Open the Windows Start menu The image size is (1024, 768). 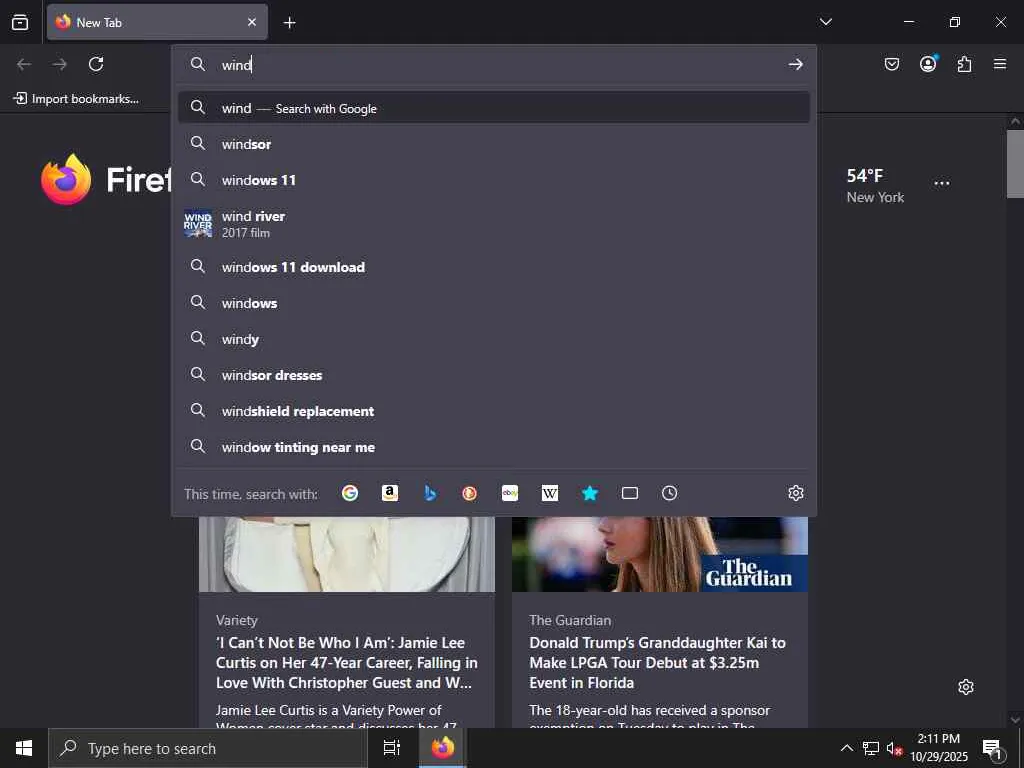point(24,748)
